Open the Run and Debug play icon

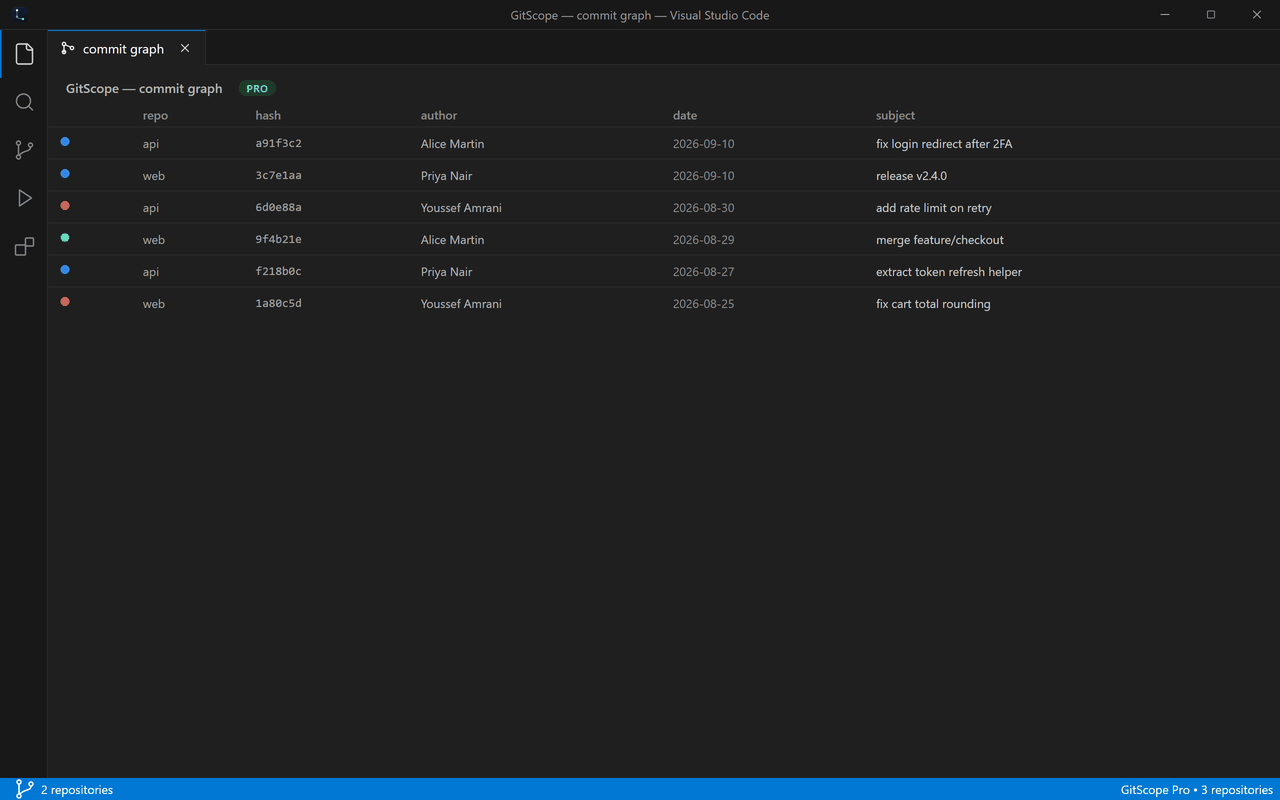coord(24,198)
